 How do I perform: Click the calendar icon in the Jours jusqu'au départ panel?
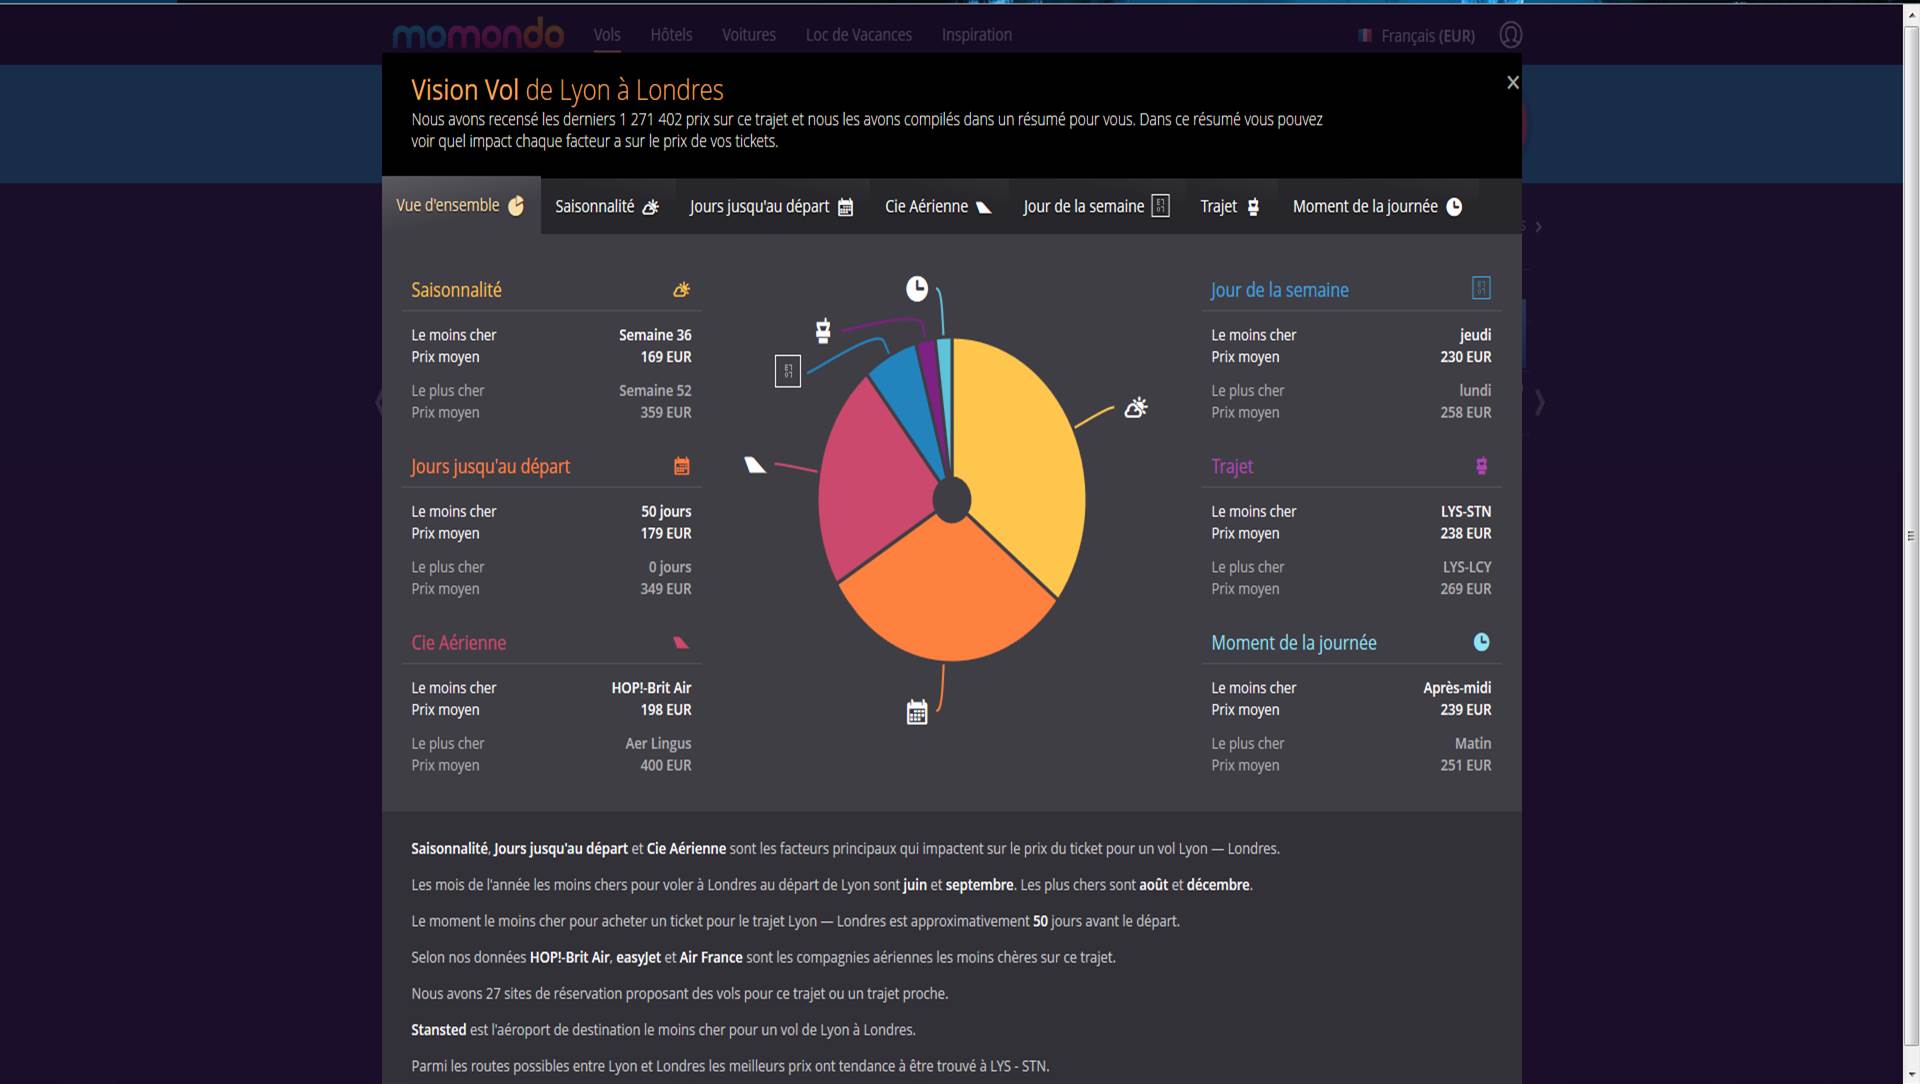coord(681,466)
